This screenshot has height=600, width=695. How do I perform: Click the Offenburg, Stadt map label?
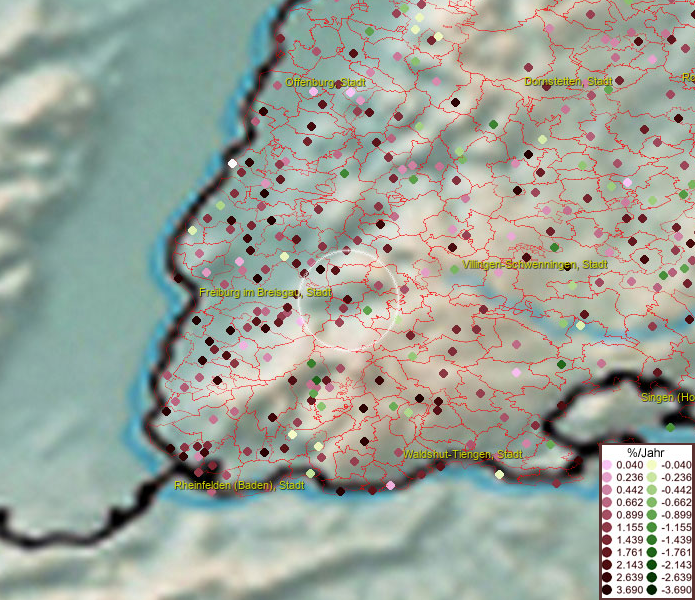coord(325,82)
